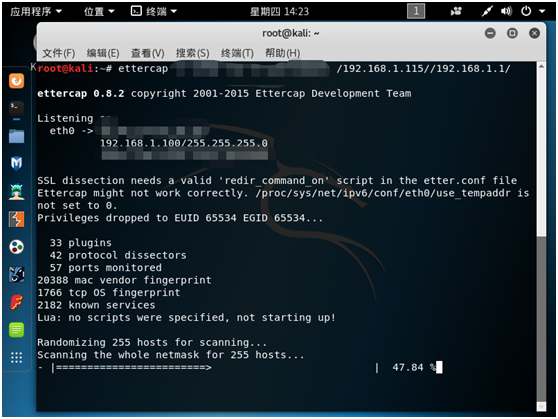Click the '2182 known services' line

pos(96,305)
